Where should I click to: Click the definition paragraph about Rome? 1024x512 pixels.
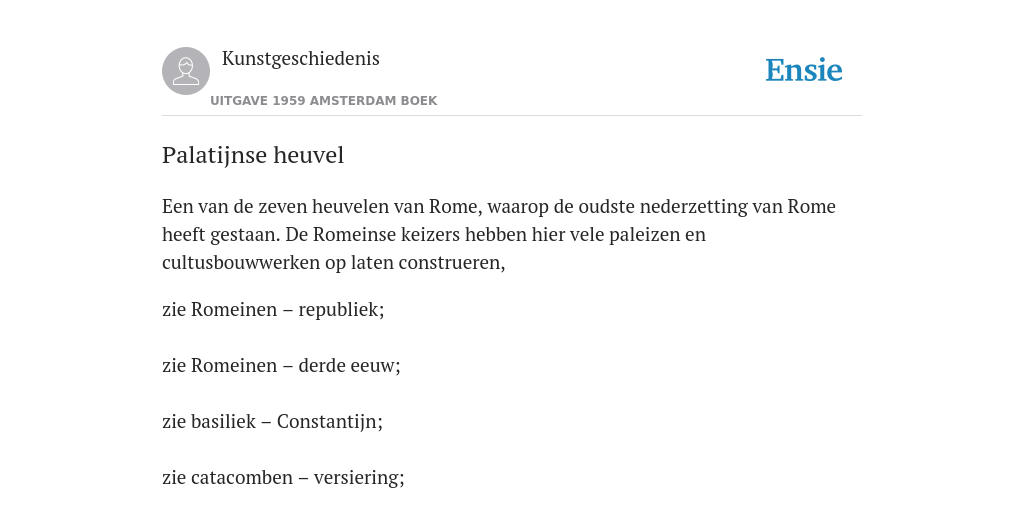499,234
